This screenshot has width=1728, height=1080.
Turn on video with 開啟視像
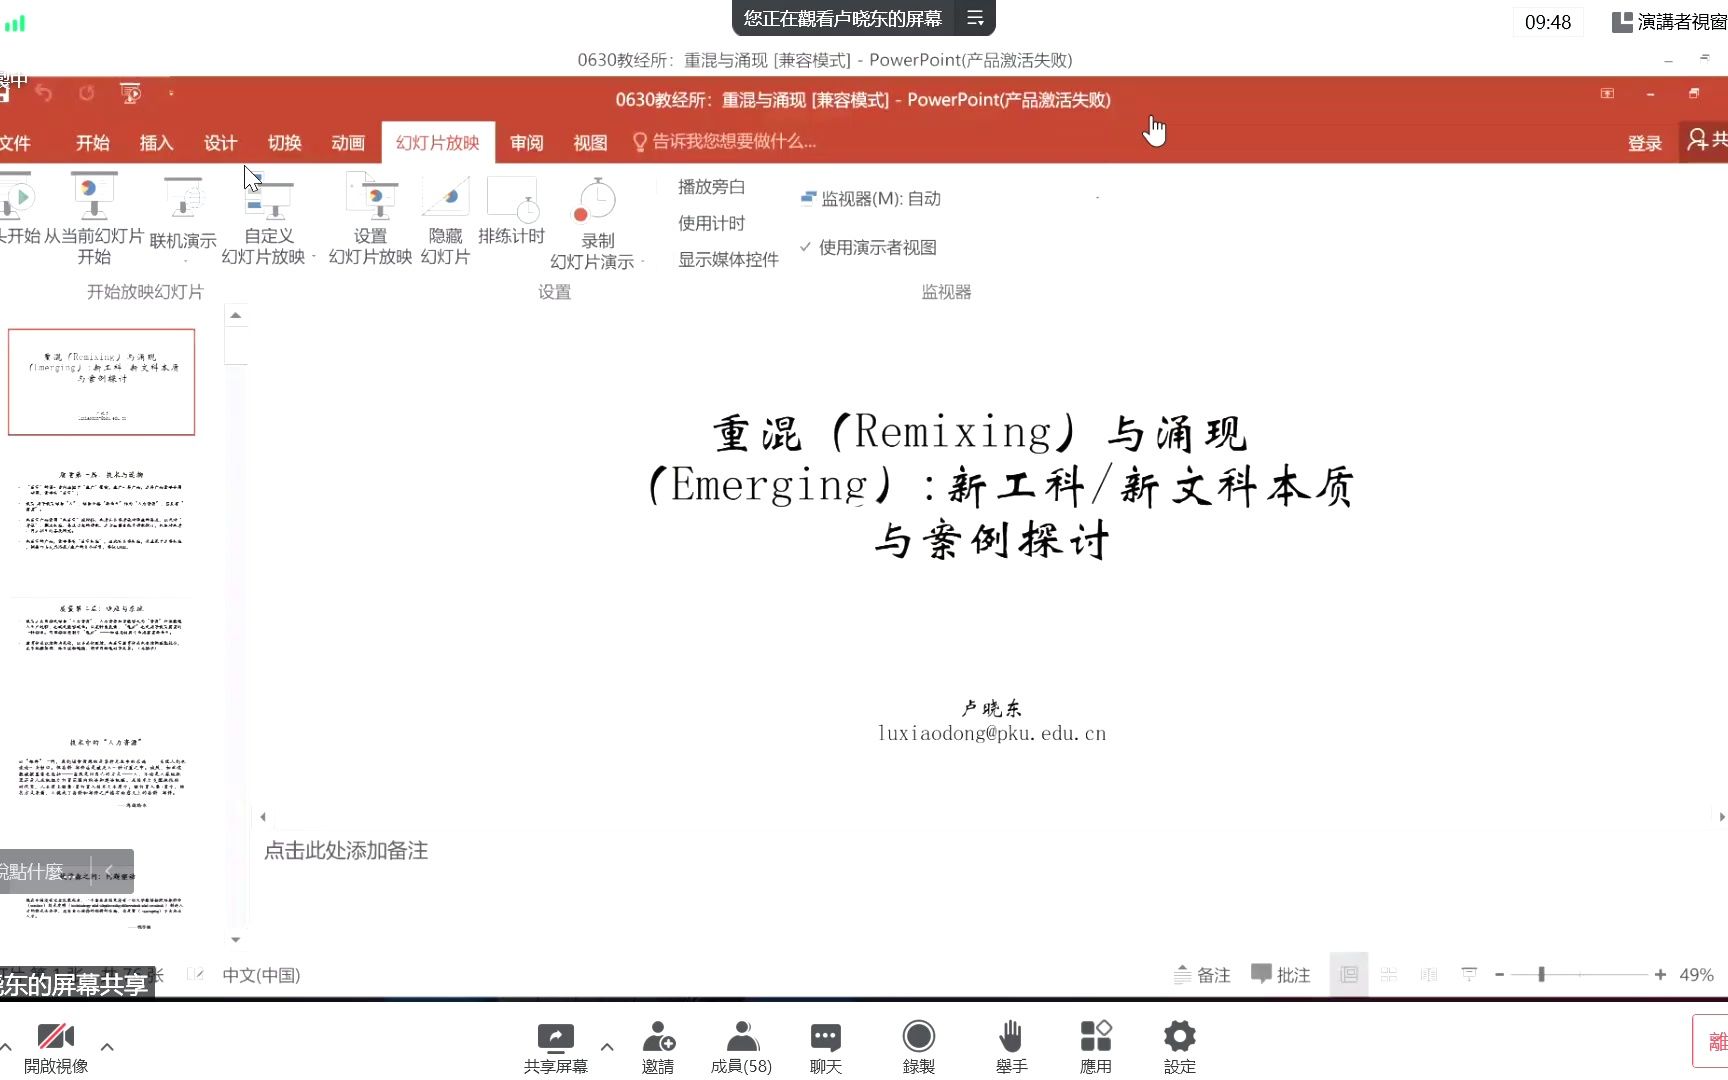click(x=56, y=1047)
